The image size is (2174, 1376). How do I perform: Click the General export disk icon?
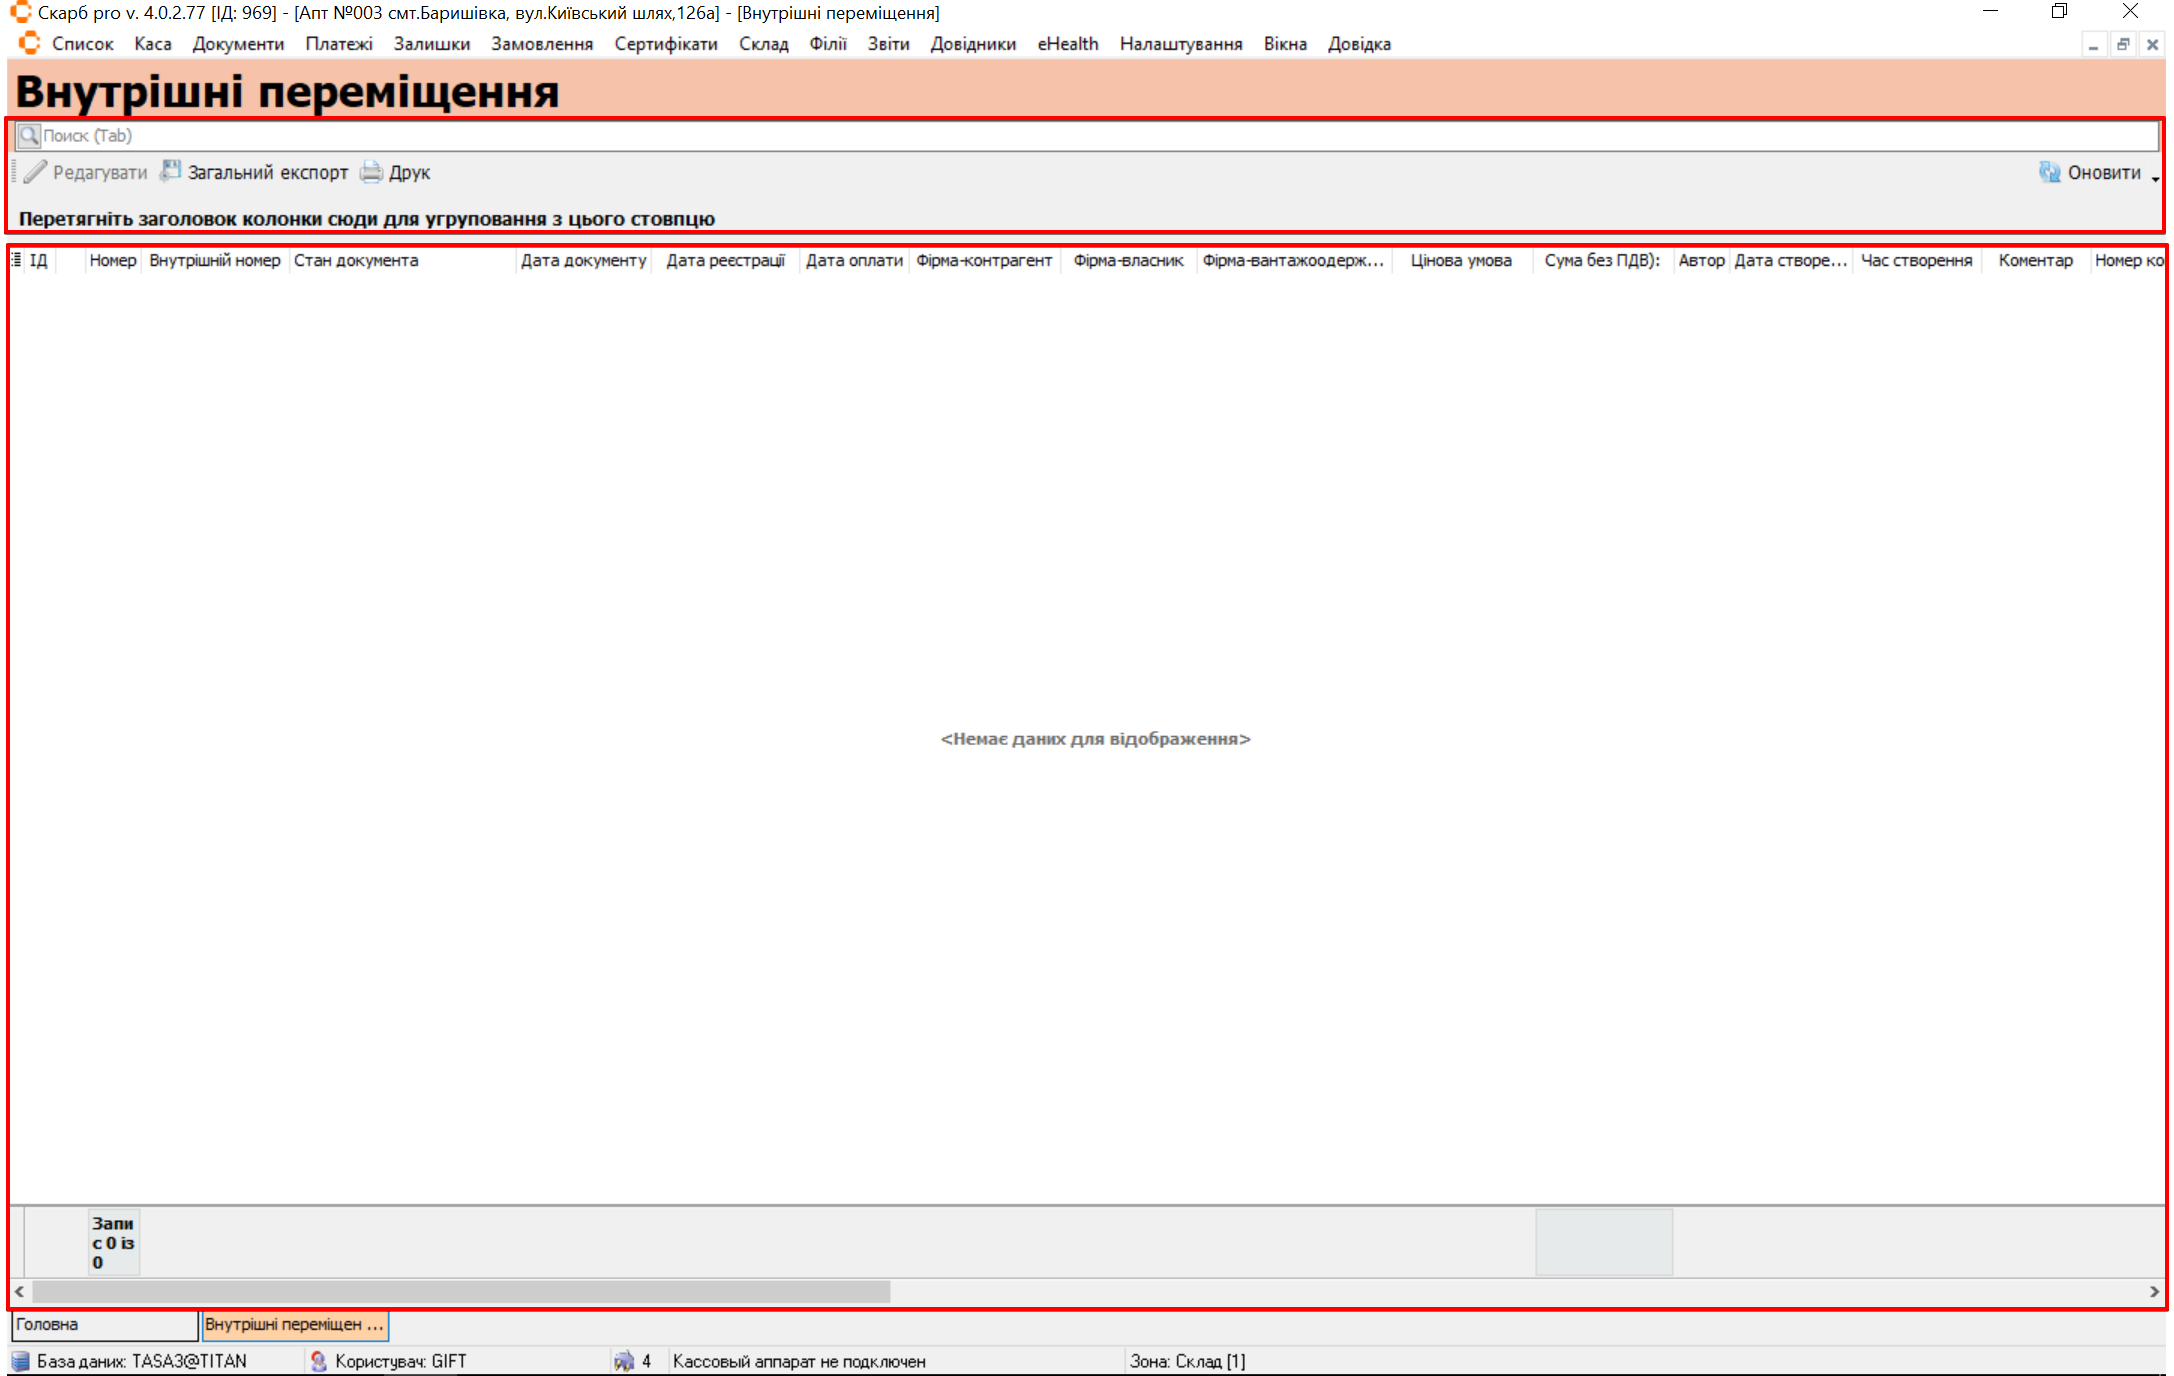pos(171,171)
